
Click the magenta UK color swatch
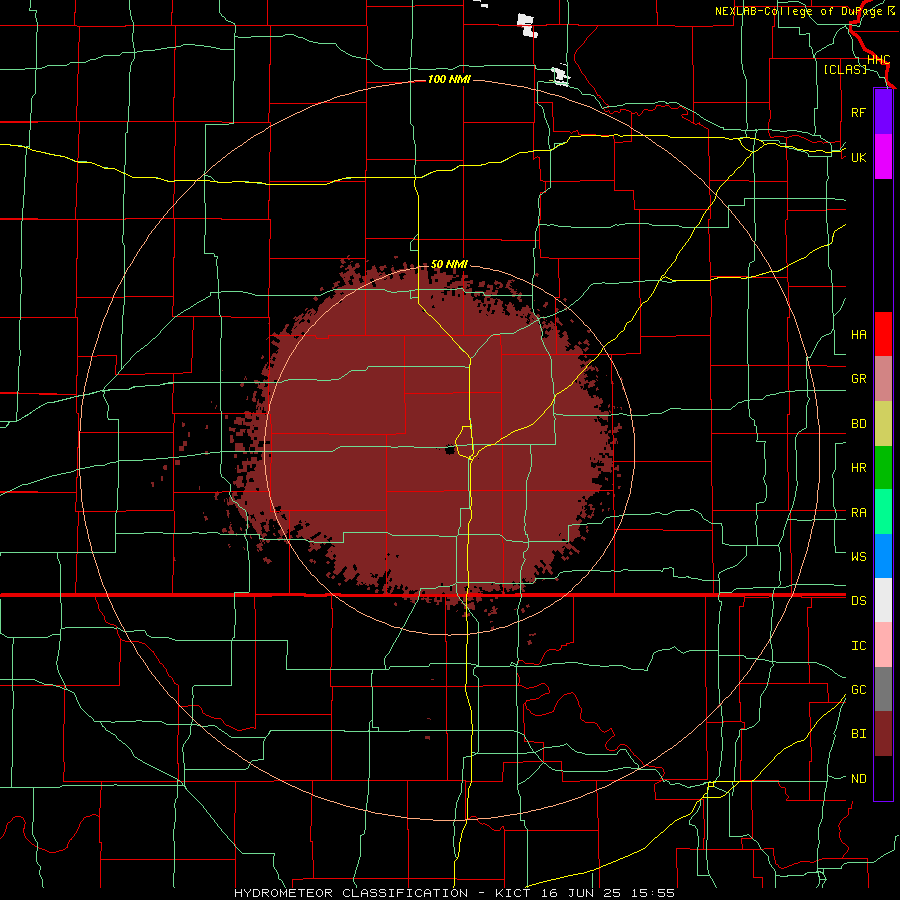point(883,156)
